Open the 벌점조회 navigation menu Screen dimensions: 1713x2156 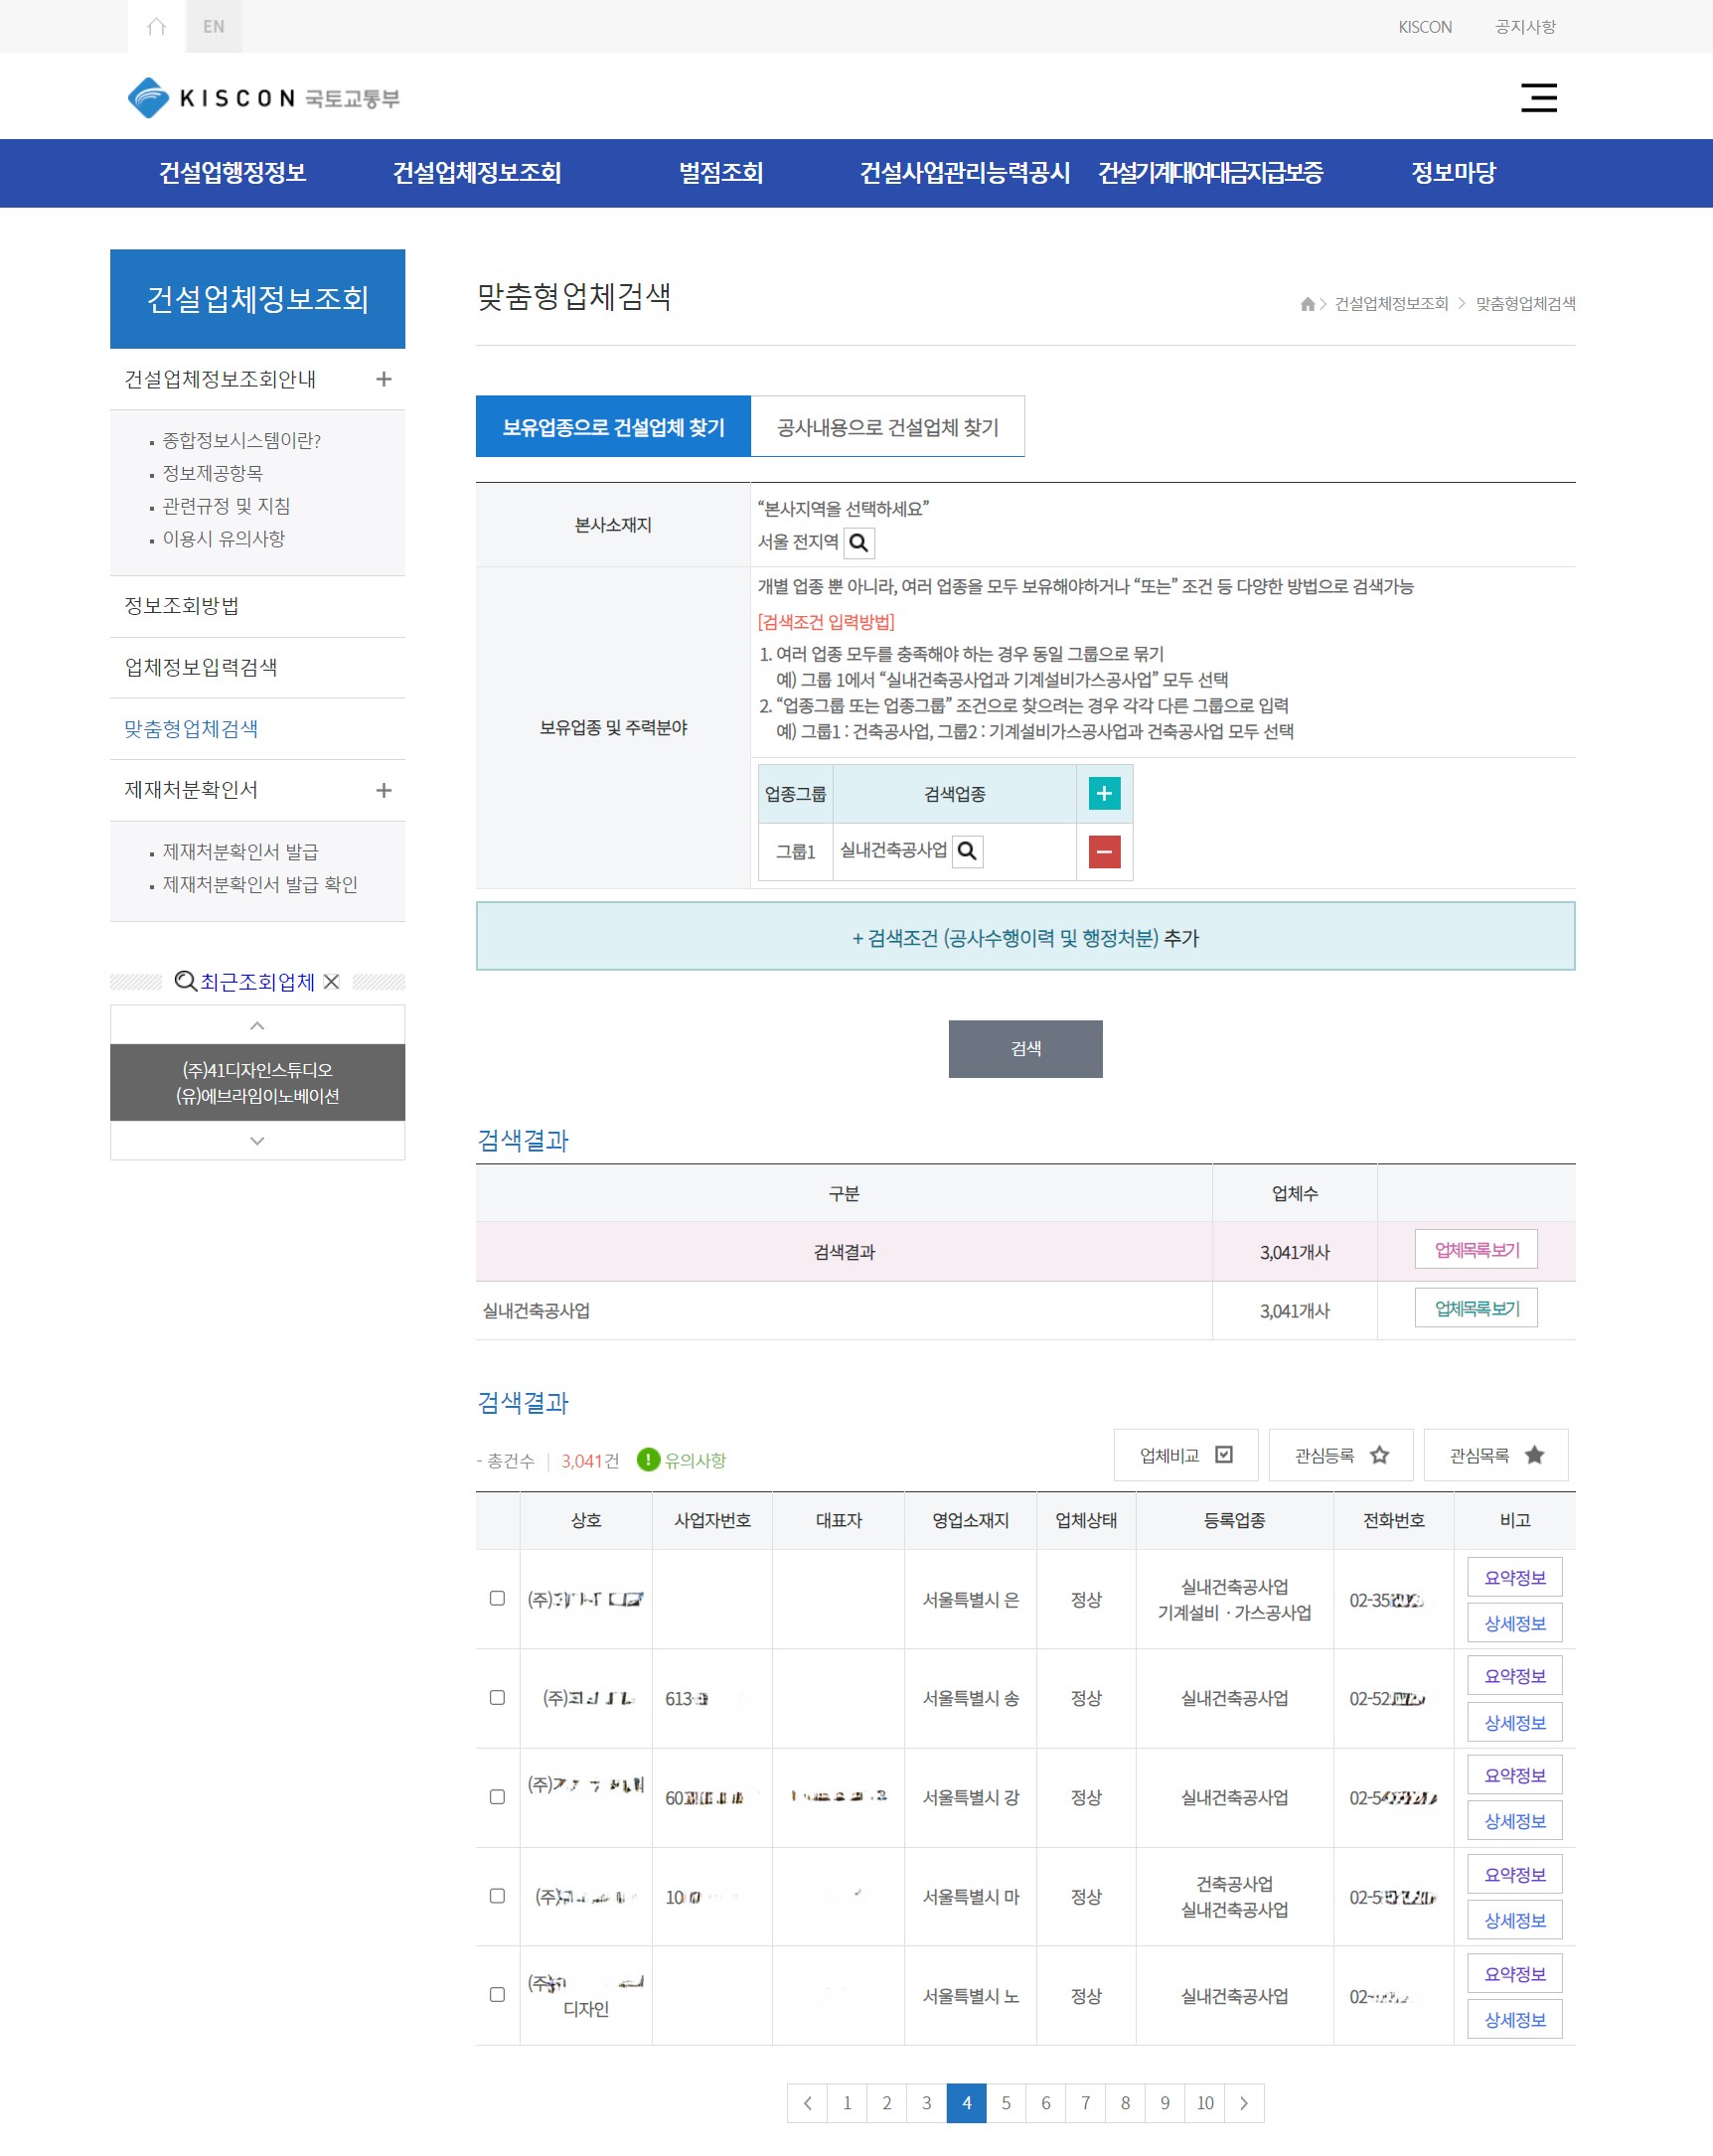[x=720, y=173]
